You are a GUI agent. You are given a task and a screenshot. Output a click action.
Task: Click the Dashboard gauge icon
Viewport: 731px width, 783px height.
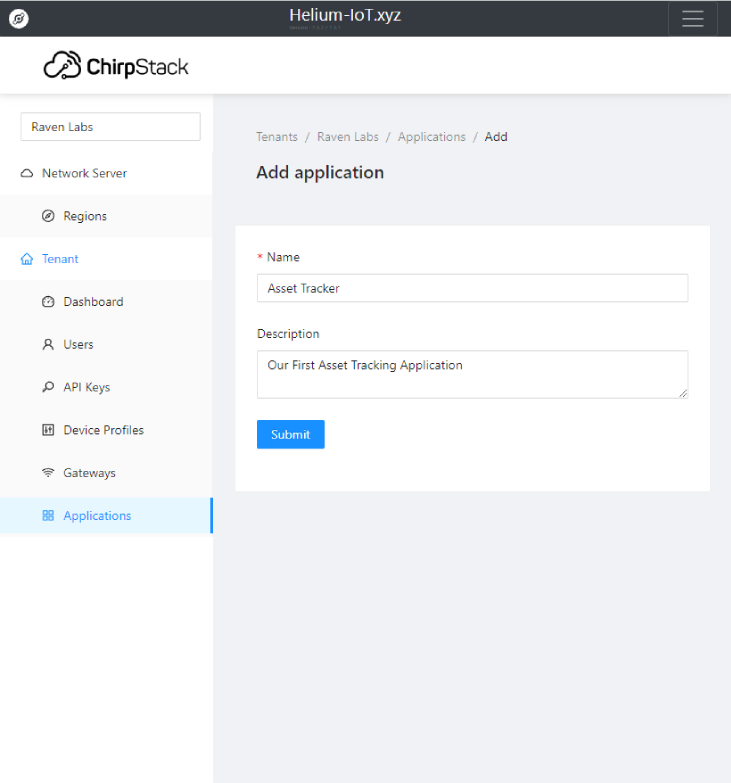pos(48,302)
